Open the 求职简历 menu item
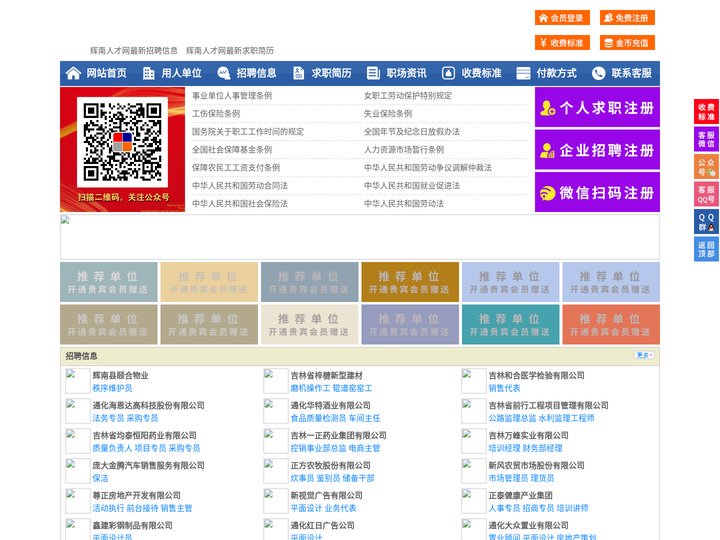The width and height of the screenshot is (720, 540). coord(332,73)
